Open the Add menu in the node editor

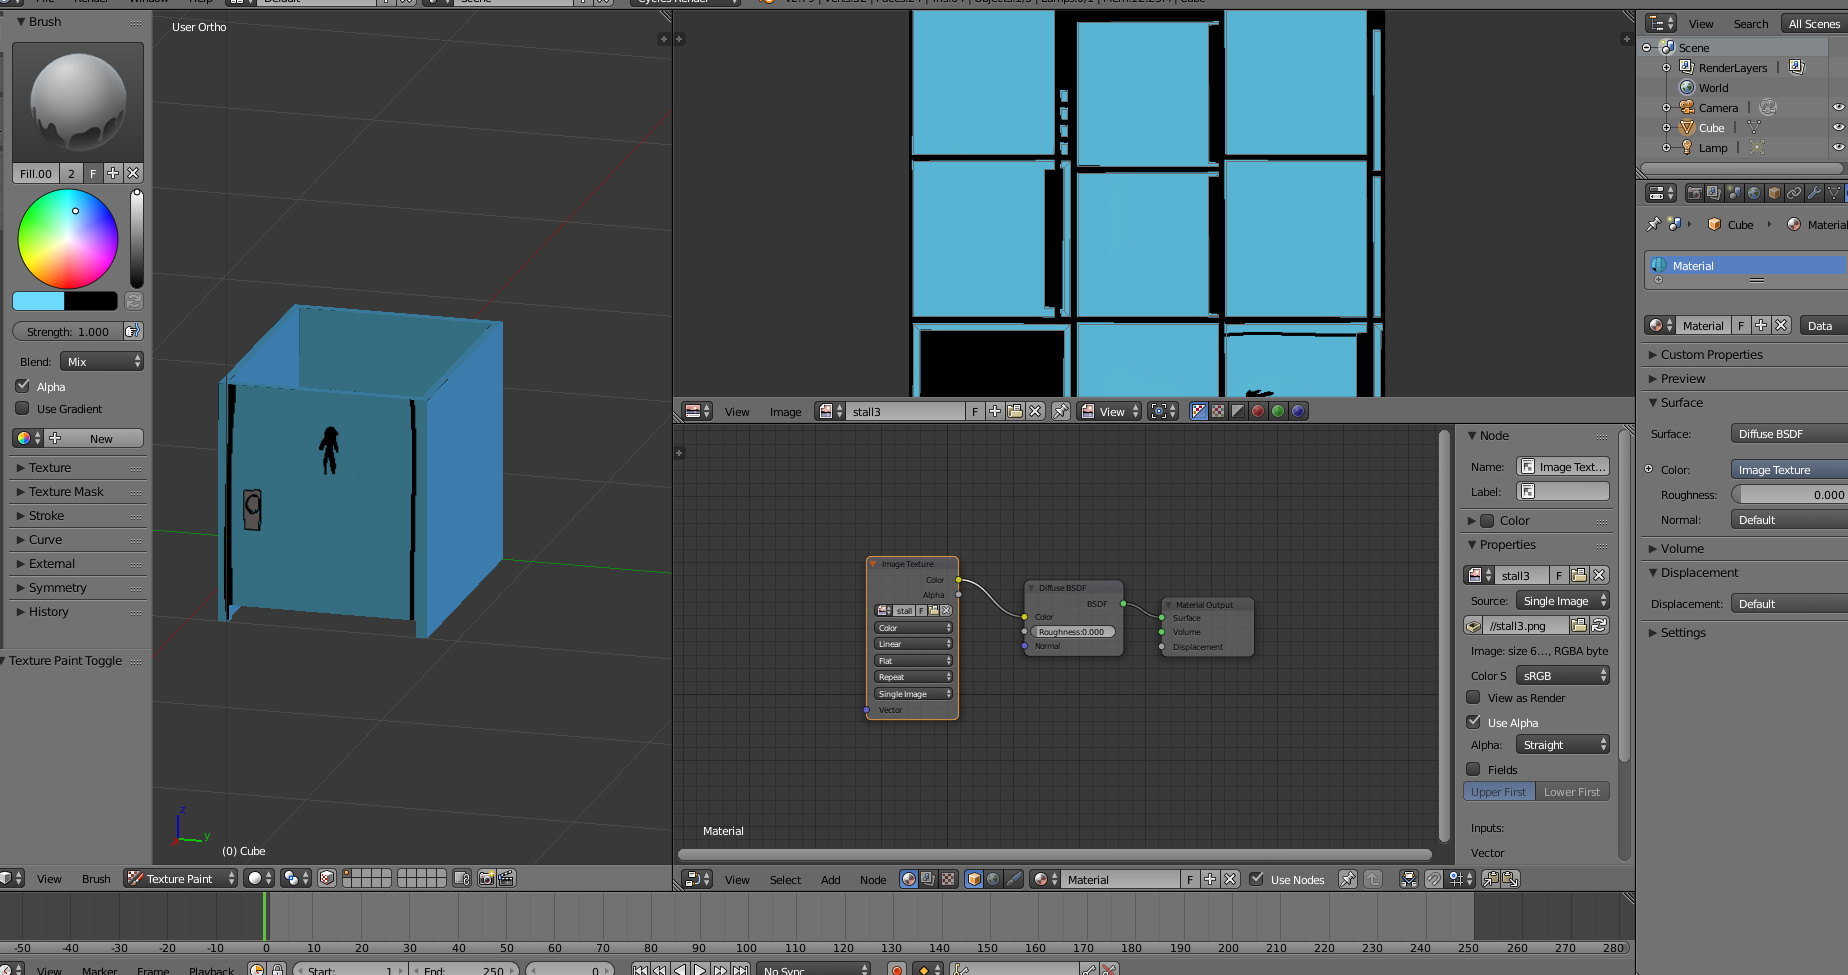[830, 879]
